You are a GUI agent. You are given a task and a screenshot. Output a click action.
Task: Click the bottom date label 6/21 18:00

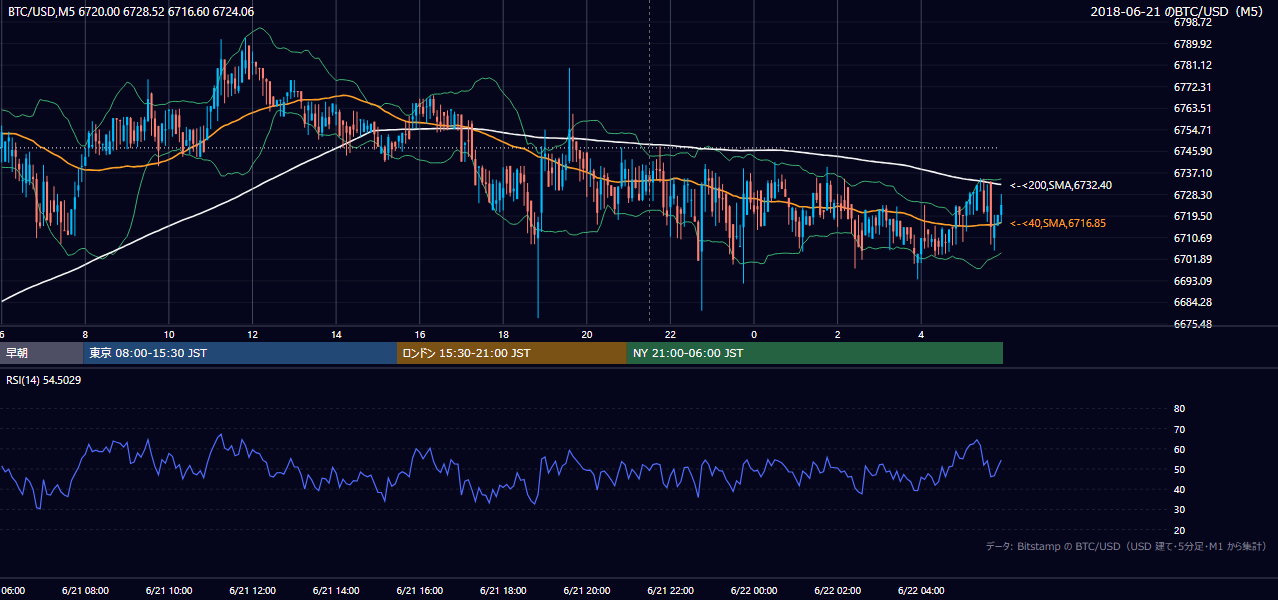503,591
